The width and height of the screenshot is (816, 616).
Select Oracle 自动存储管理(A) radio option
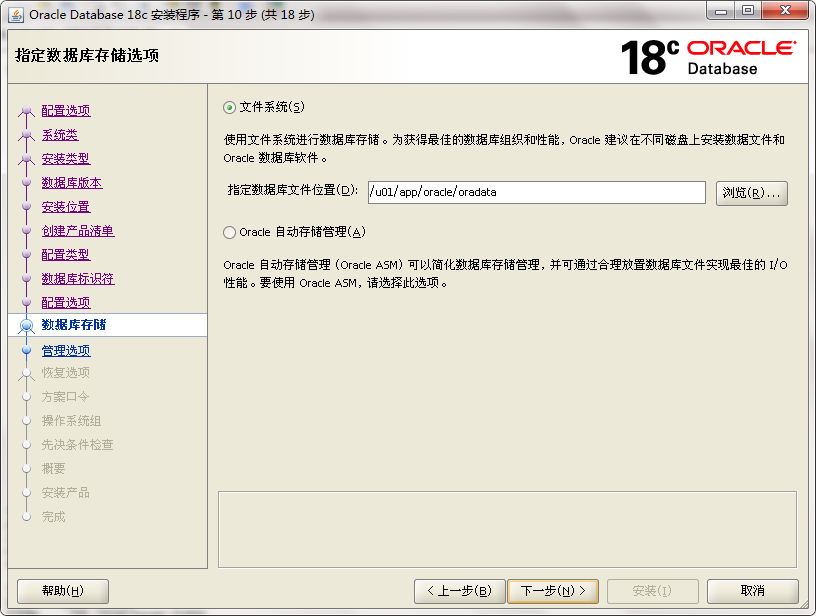click(x=229, y=232)
